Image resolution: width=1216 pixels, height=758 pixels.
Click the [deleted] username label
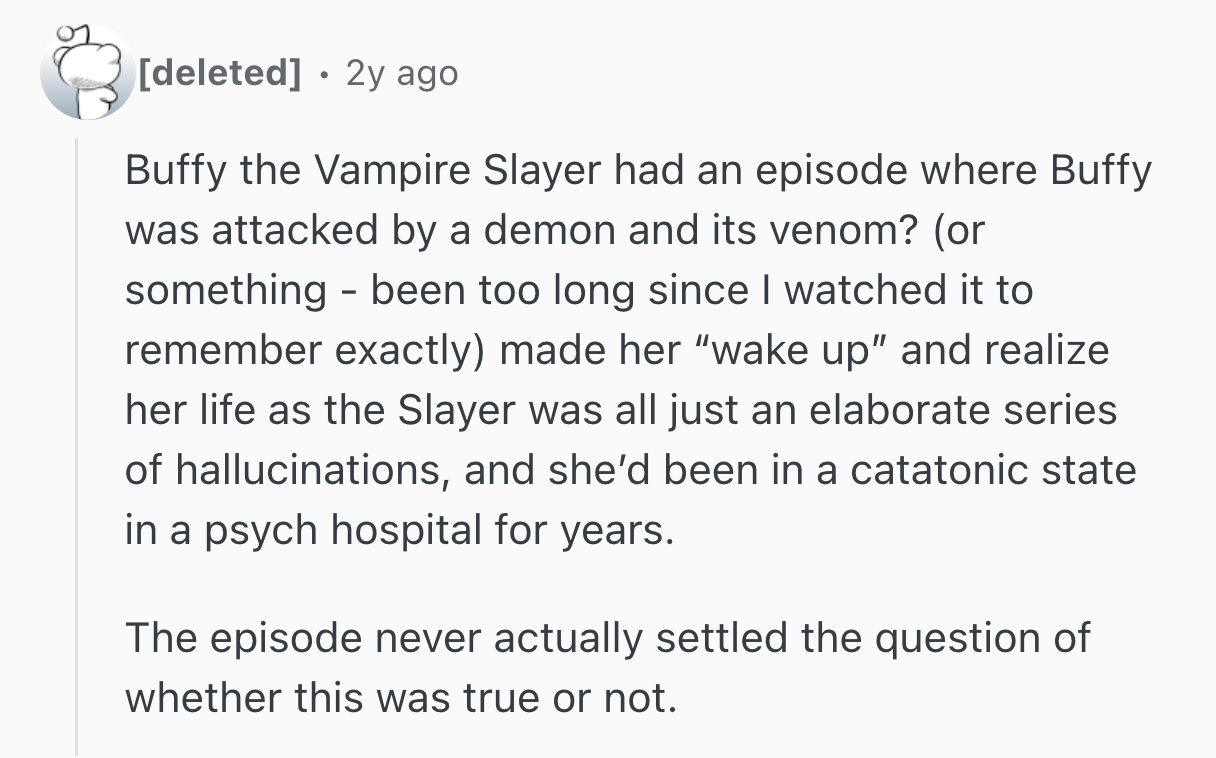pyautogui.click(x=220, y=73)
